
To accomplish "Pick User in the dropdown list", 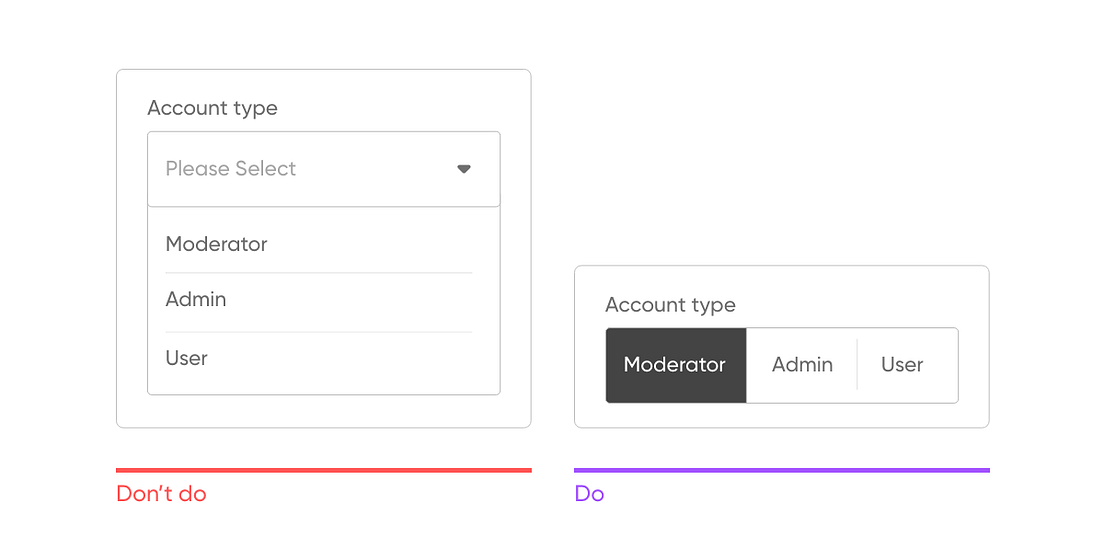I will click(x=187, y=358).
